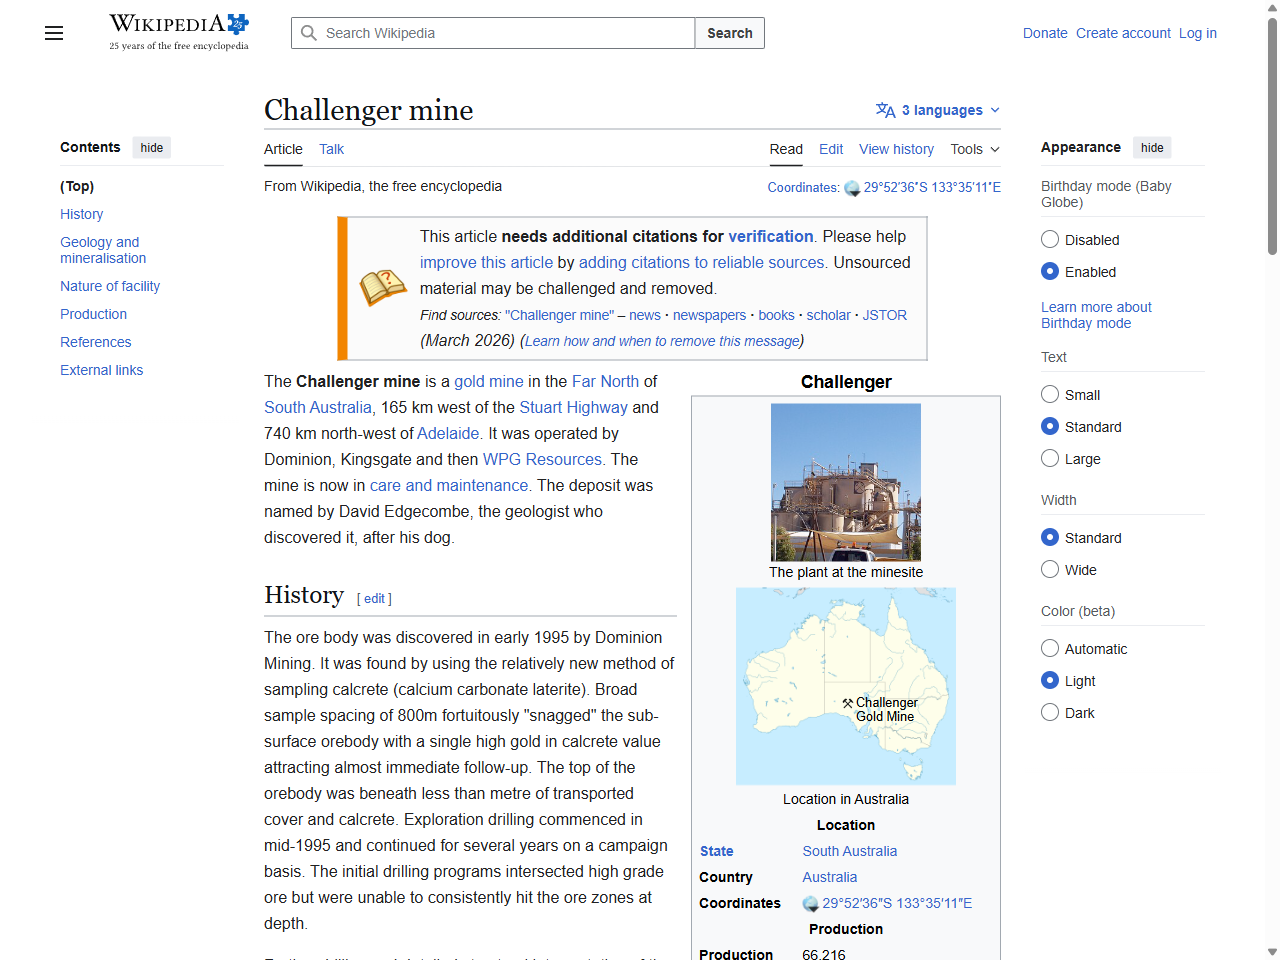Click the magnifier icon in search box
The image size is (1280, 960).
(x=309, y=33)
